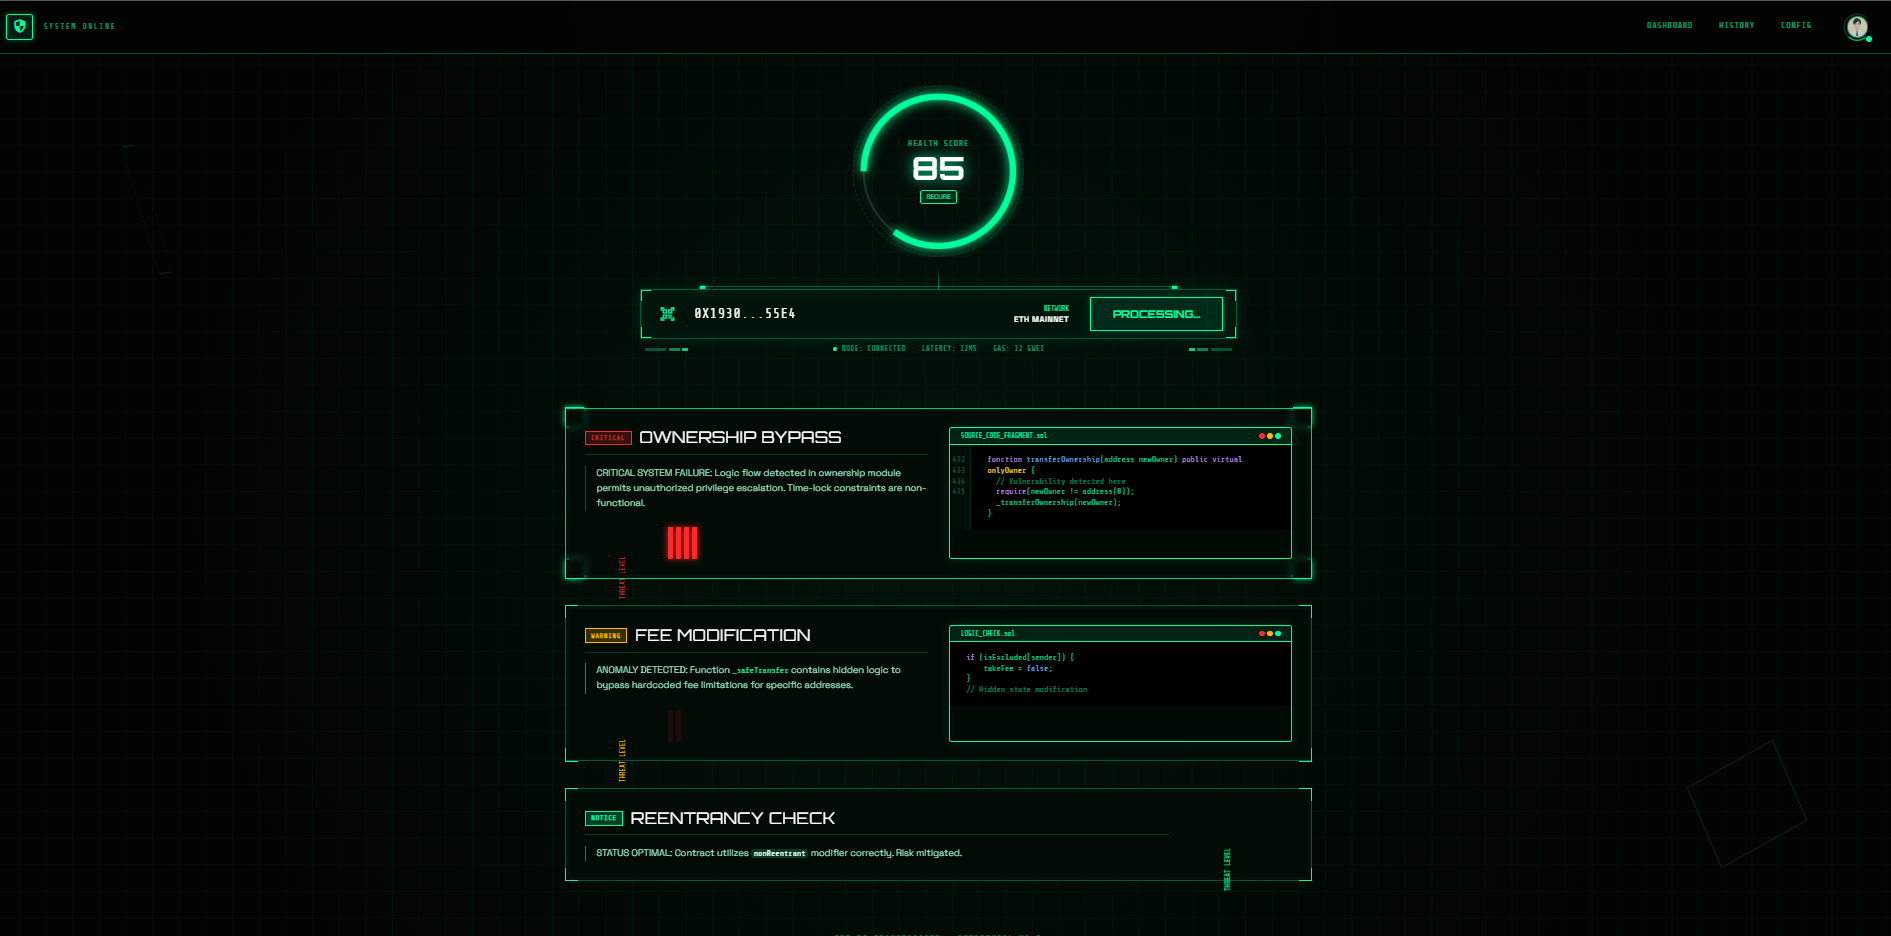The width and height of the screenshot is (1891, 936).
Task: Open the user avatar in the top-right
Action: click(1857, 27)
